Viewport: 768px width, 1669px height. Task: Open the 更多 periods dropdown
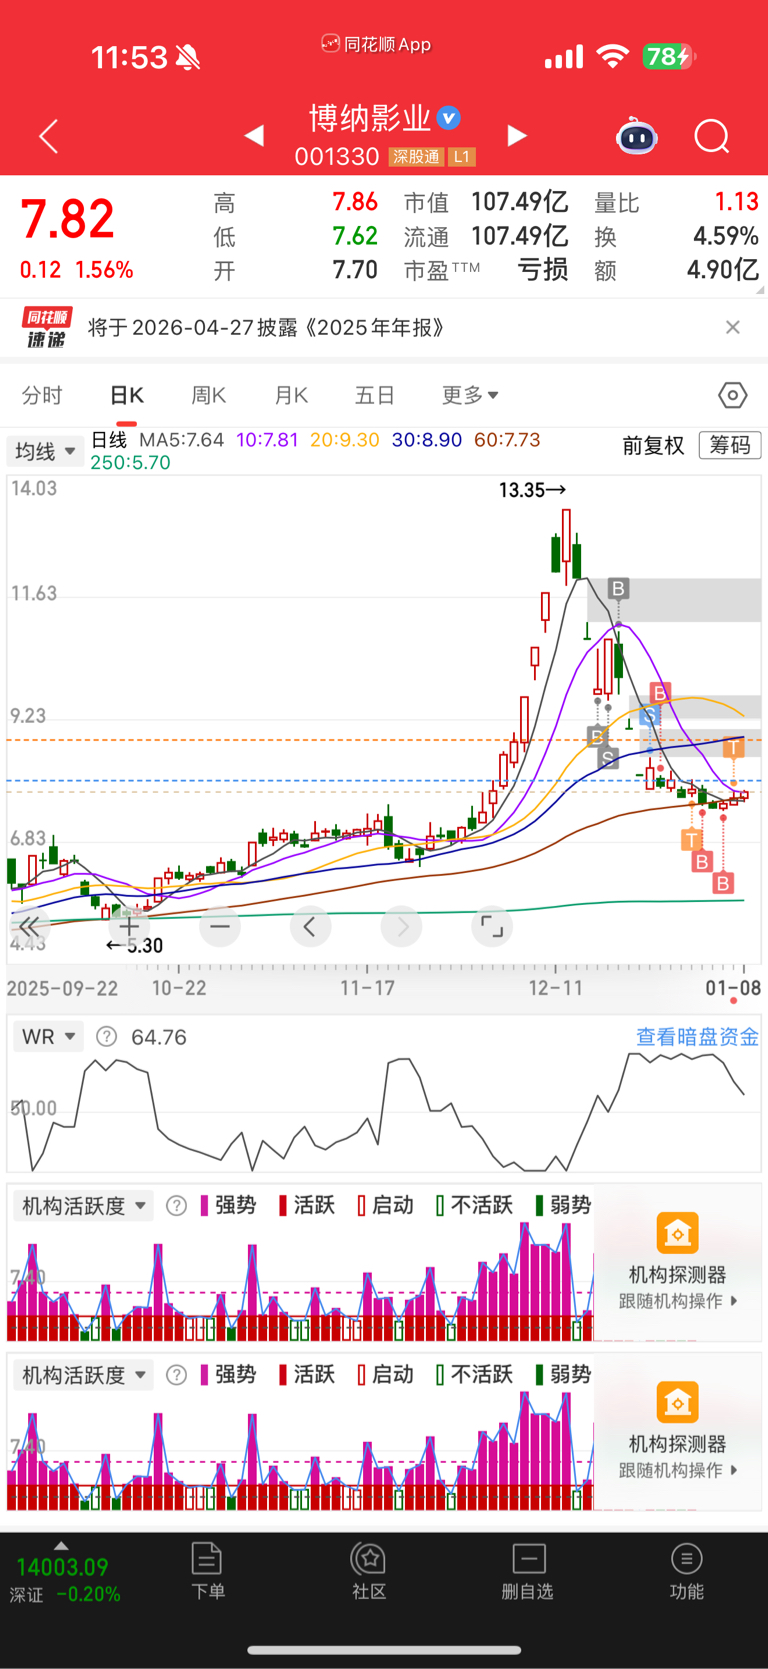pos(470,395)
